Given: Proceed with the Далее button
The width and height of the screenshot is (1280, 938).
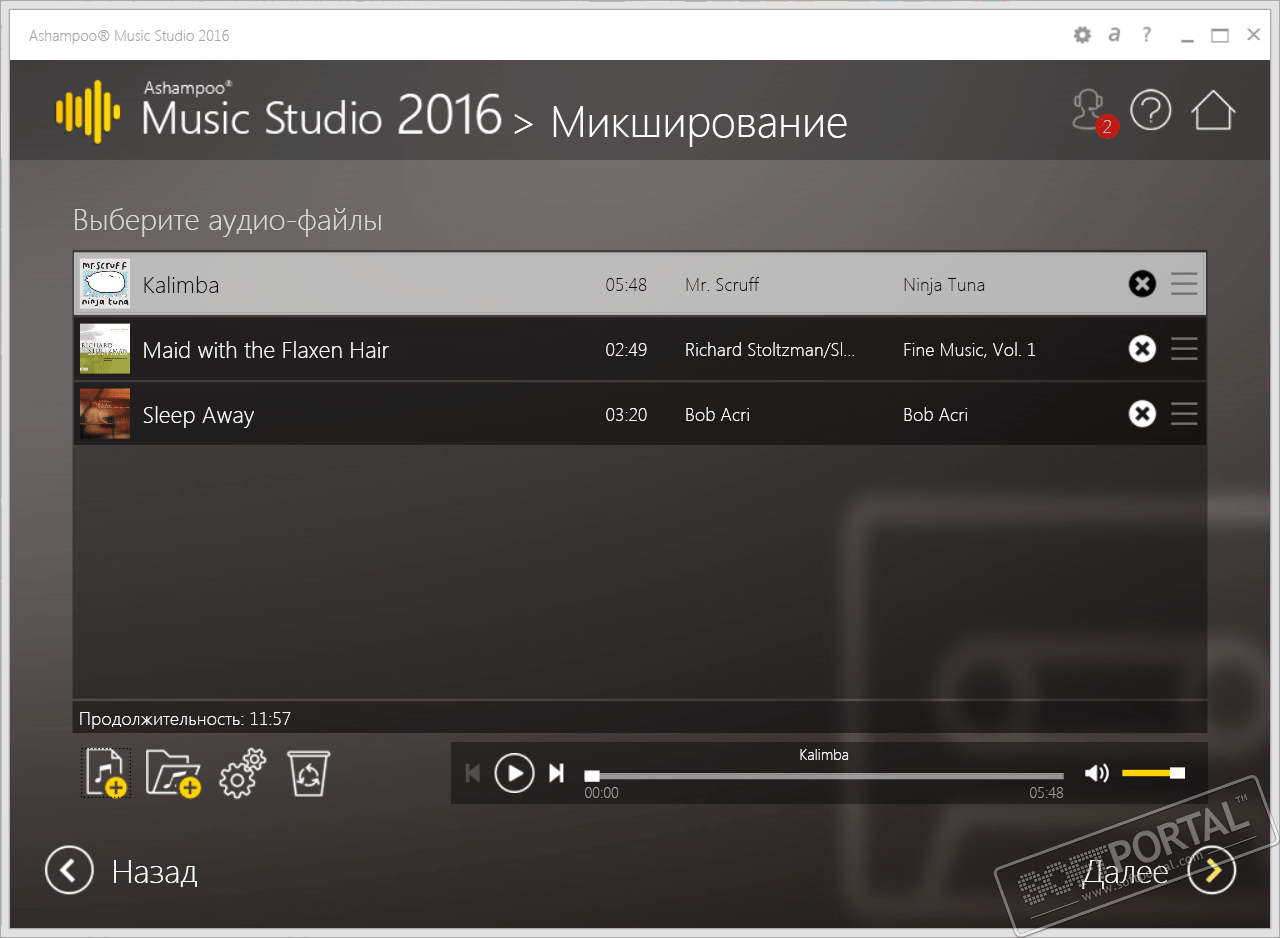Looking at the screenshot, I should [x=1159, y=871].
